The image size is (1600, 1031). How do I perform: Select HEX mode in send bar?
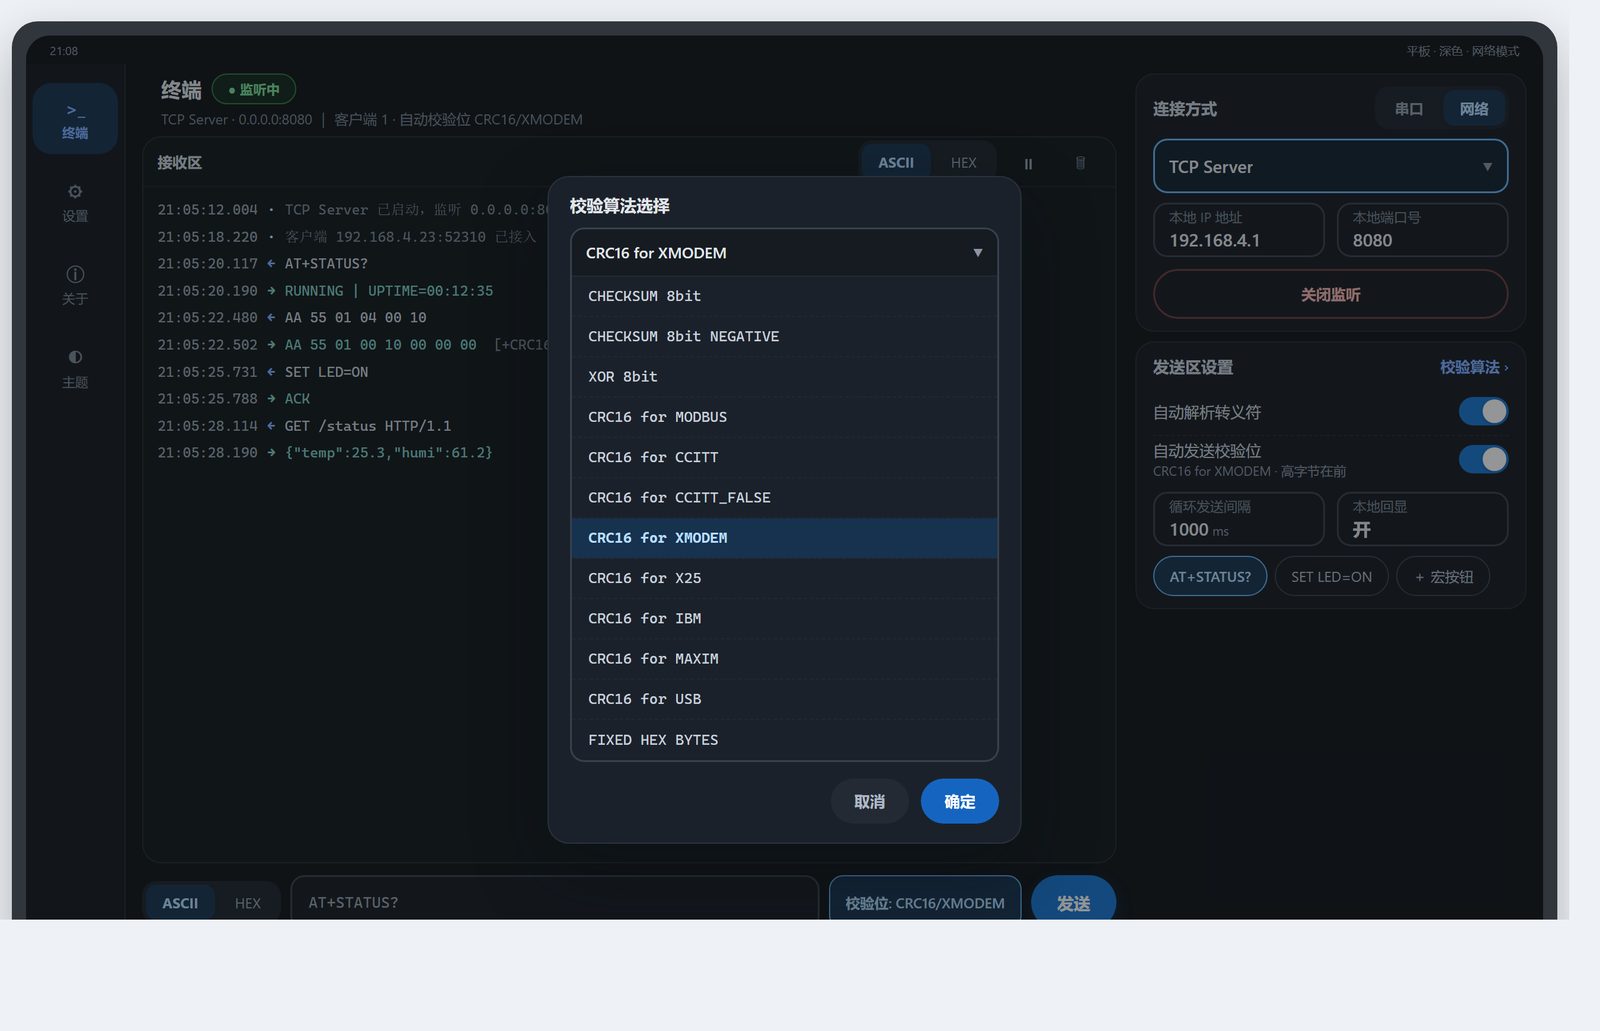tap(248, 903)
